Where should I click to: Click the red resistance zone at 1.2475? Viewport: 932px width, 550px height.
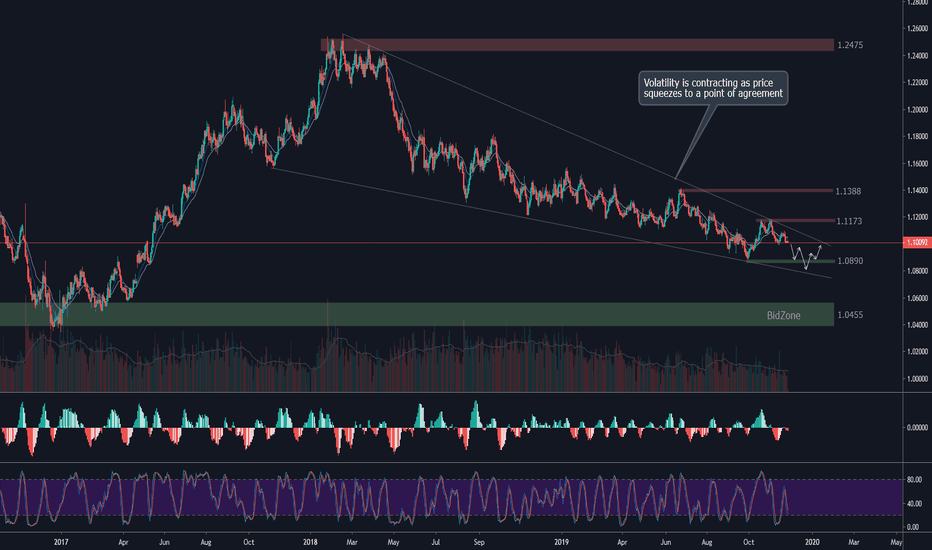tap(576, 45)
